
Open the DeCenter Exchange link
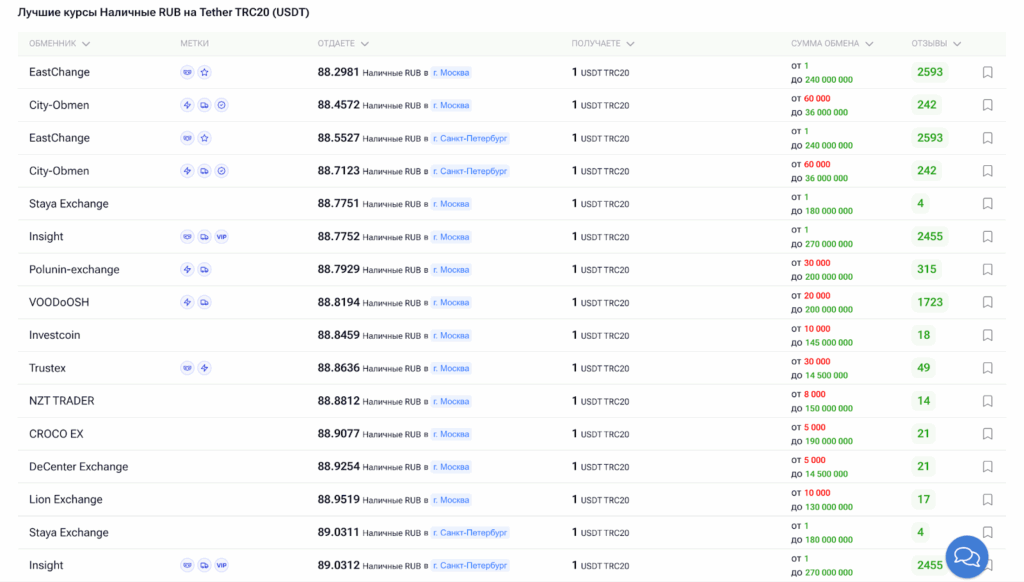pos(79,467)
